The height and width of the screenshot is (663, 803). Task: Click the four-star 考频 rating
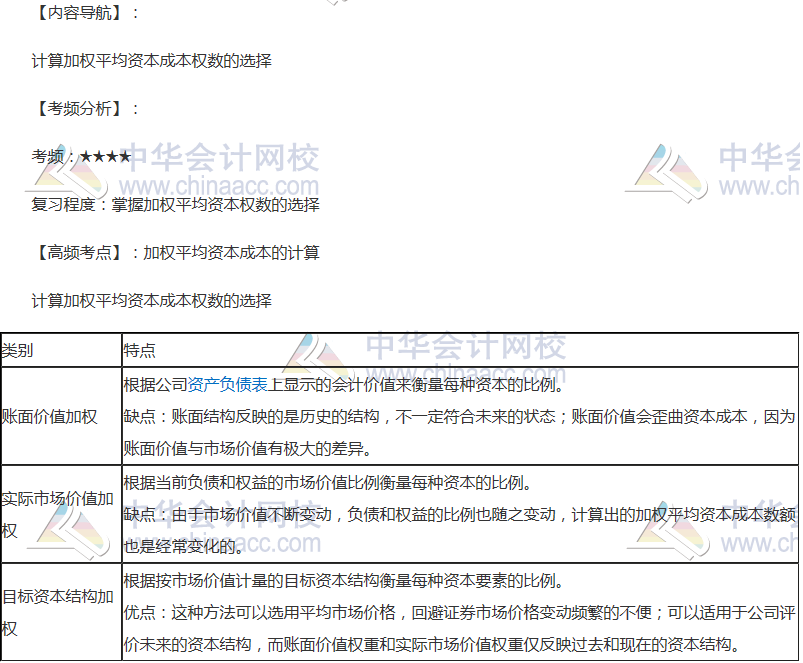(x=105, y=157)
